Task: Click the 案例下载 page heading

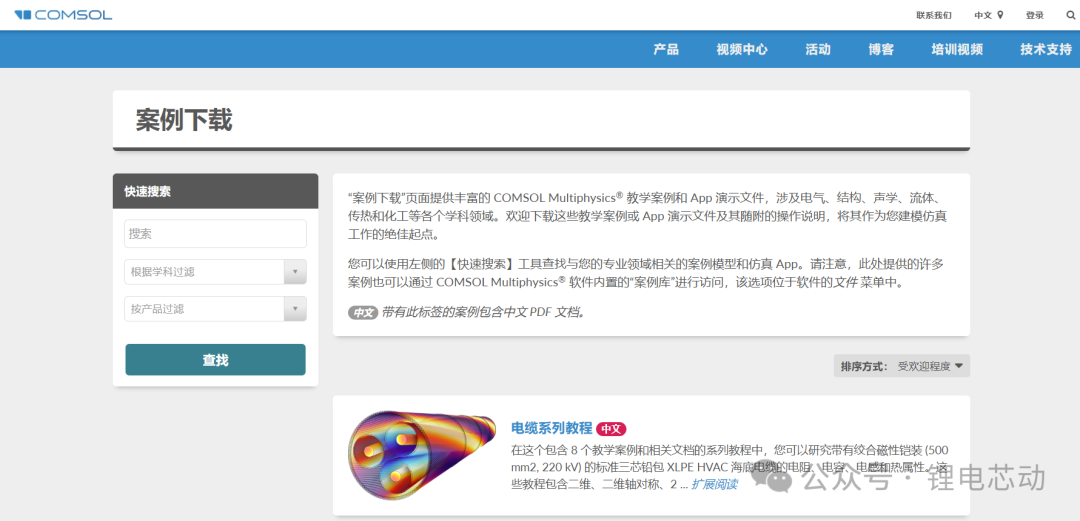Action: (184, 120)
